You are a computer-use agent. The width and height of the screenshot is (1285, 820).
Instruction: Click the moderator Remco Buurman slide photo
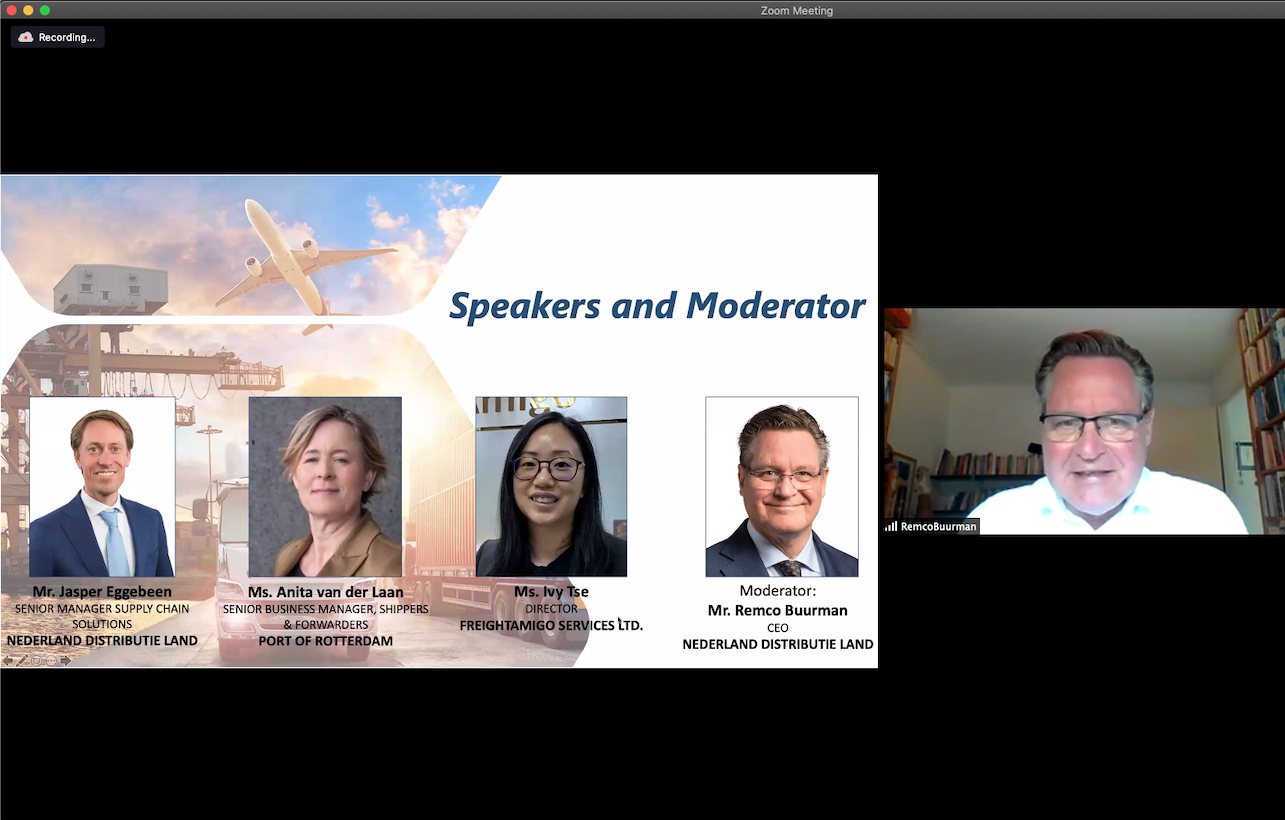[782, 487]
